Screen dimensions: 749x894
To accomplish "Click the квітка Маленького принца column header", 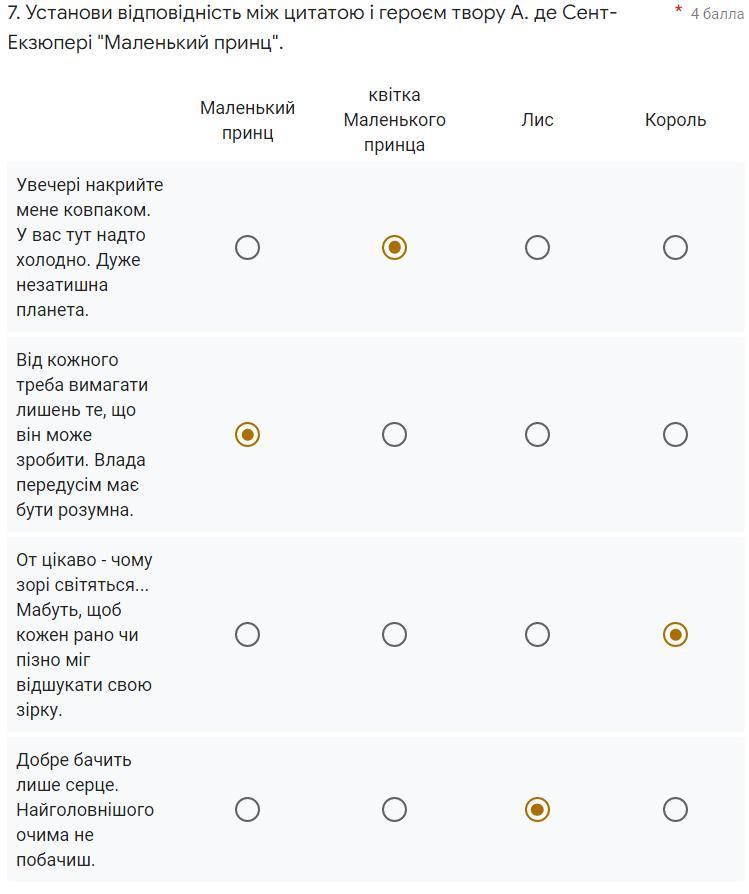I will [x=394, y=120].
